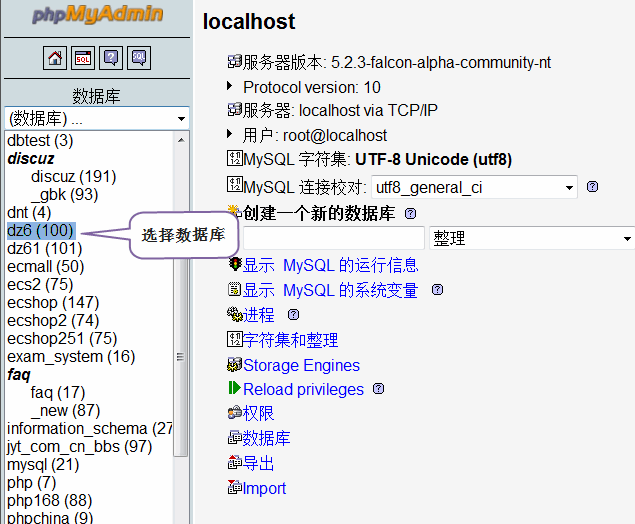Go to phpMyAdmin home icon
This screenshot has width=635, height=524.
[x=55, y=58]
